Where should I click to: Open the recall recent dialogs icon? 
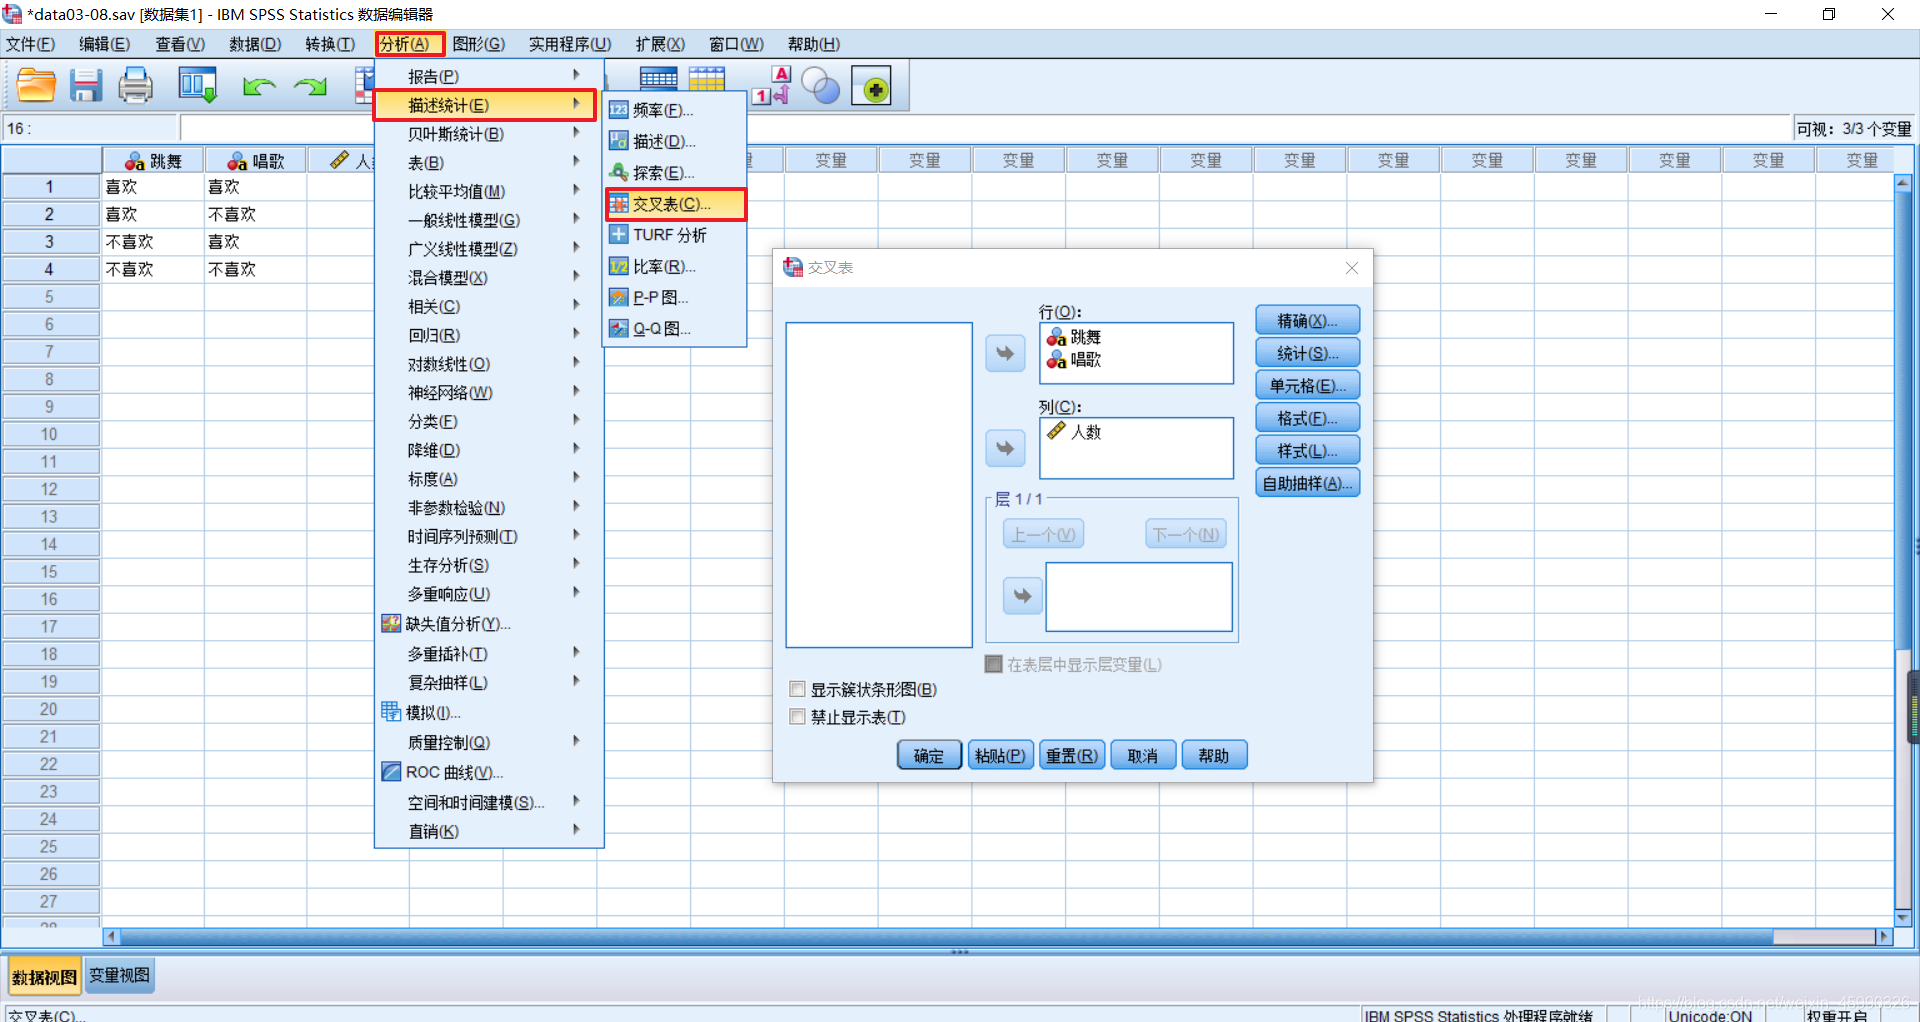[x=197, y=86]
